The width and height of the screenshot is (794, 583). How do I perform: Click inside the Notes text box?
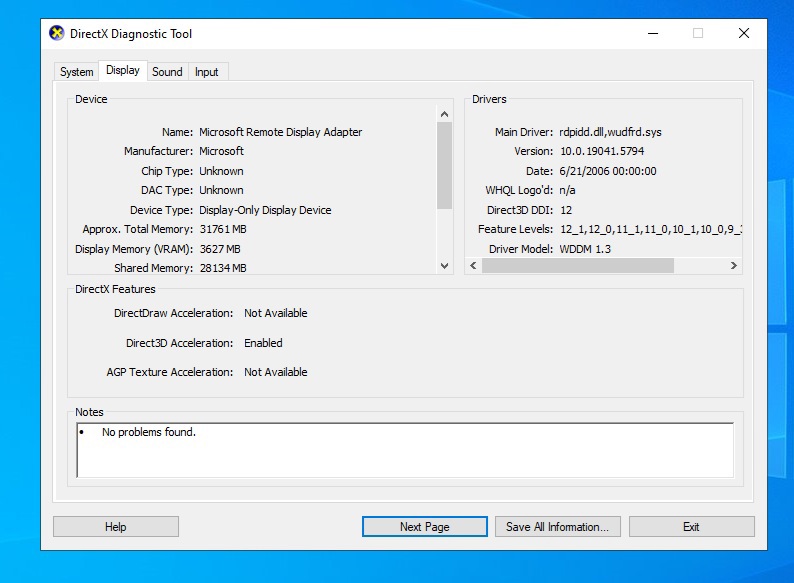click(405, 450)
